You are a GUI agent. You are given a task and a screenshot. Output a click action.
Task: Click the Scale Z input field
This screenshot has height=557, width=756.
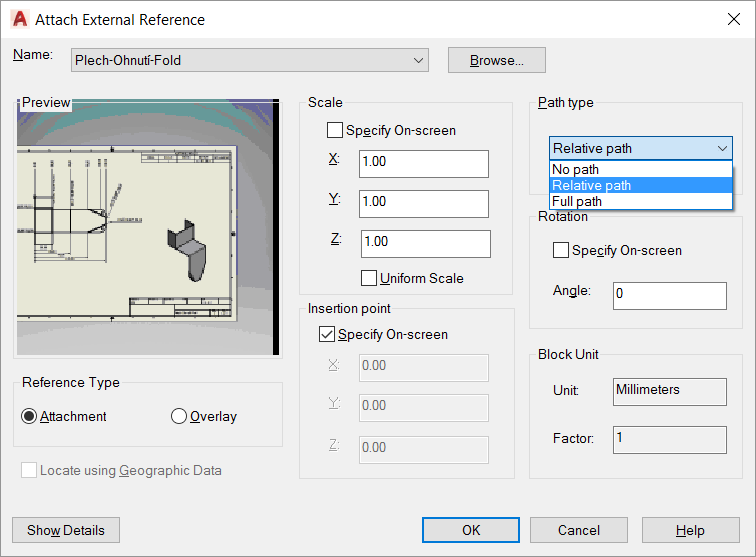coord(426,244)
